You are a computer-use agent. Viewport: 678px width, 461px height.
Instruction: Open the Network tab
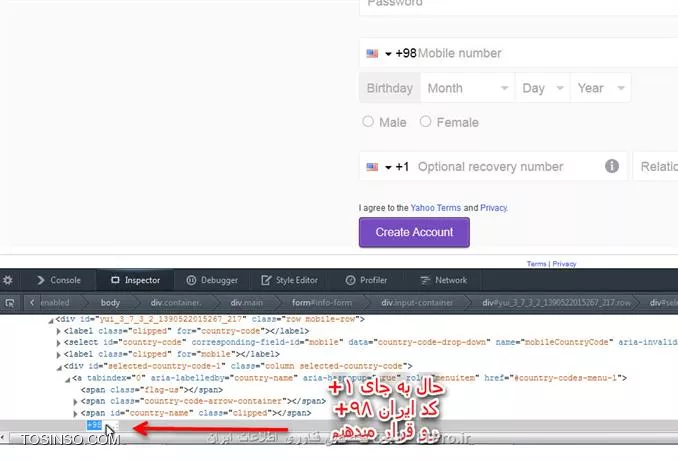(x=444, y=280)
